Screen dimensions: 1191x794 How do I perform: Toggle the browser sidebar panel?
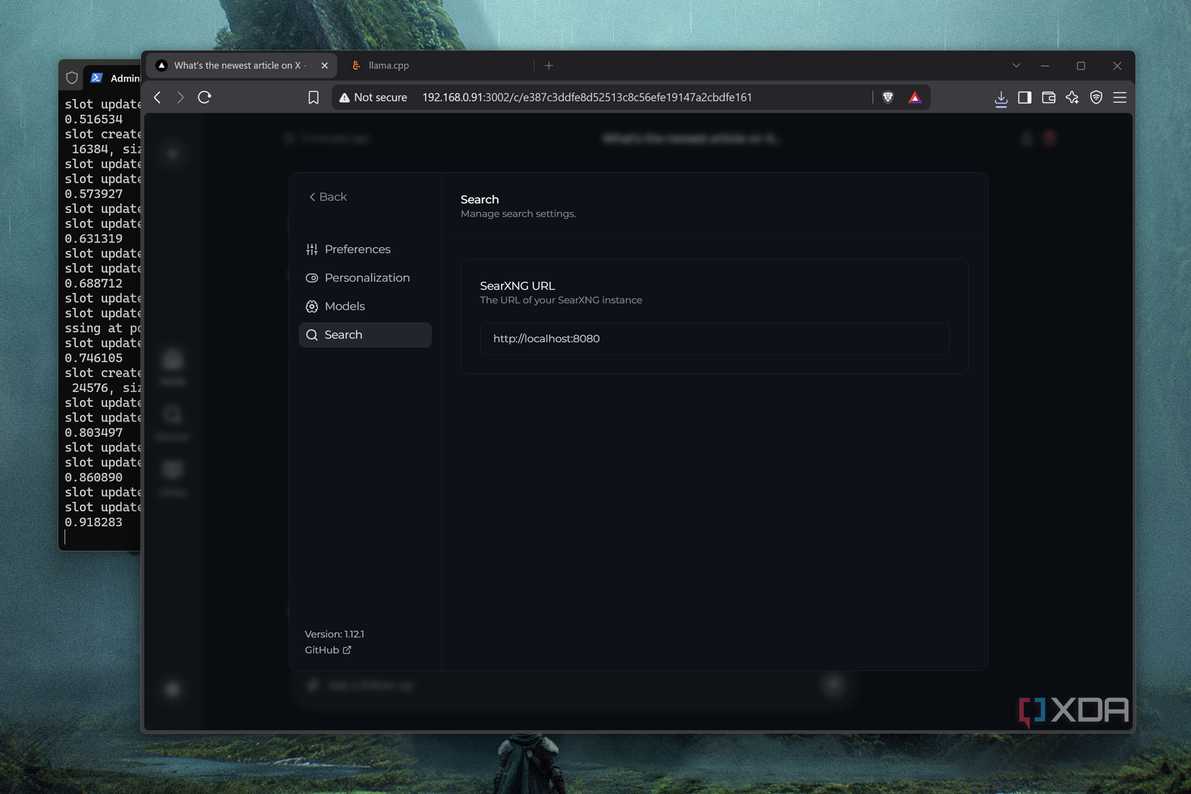click(1025, 97)
